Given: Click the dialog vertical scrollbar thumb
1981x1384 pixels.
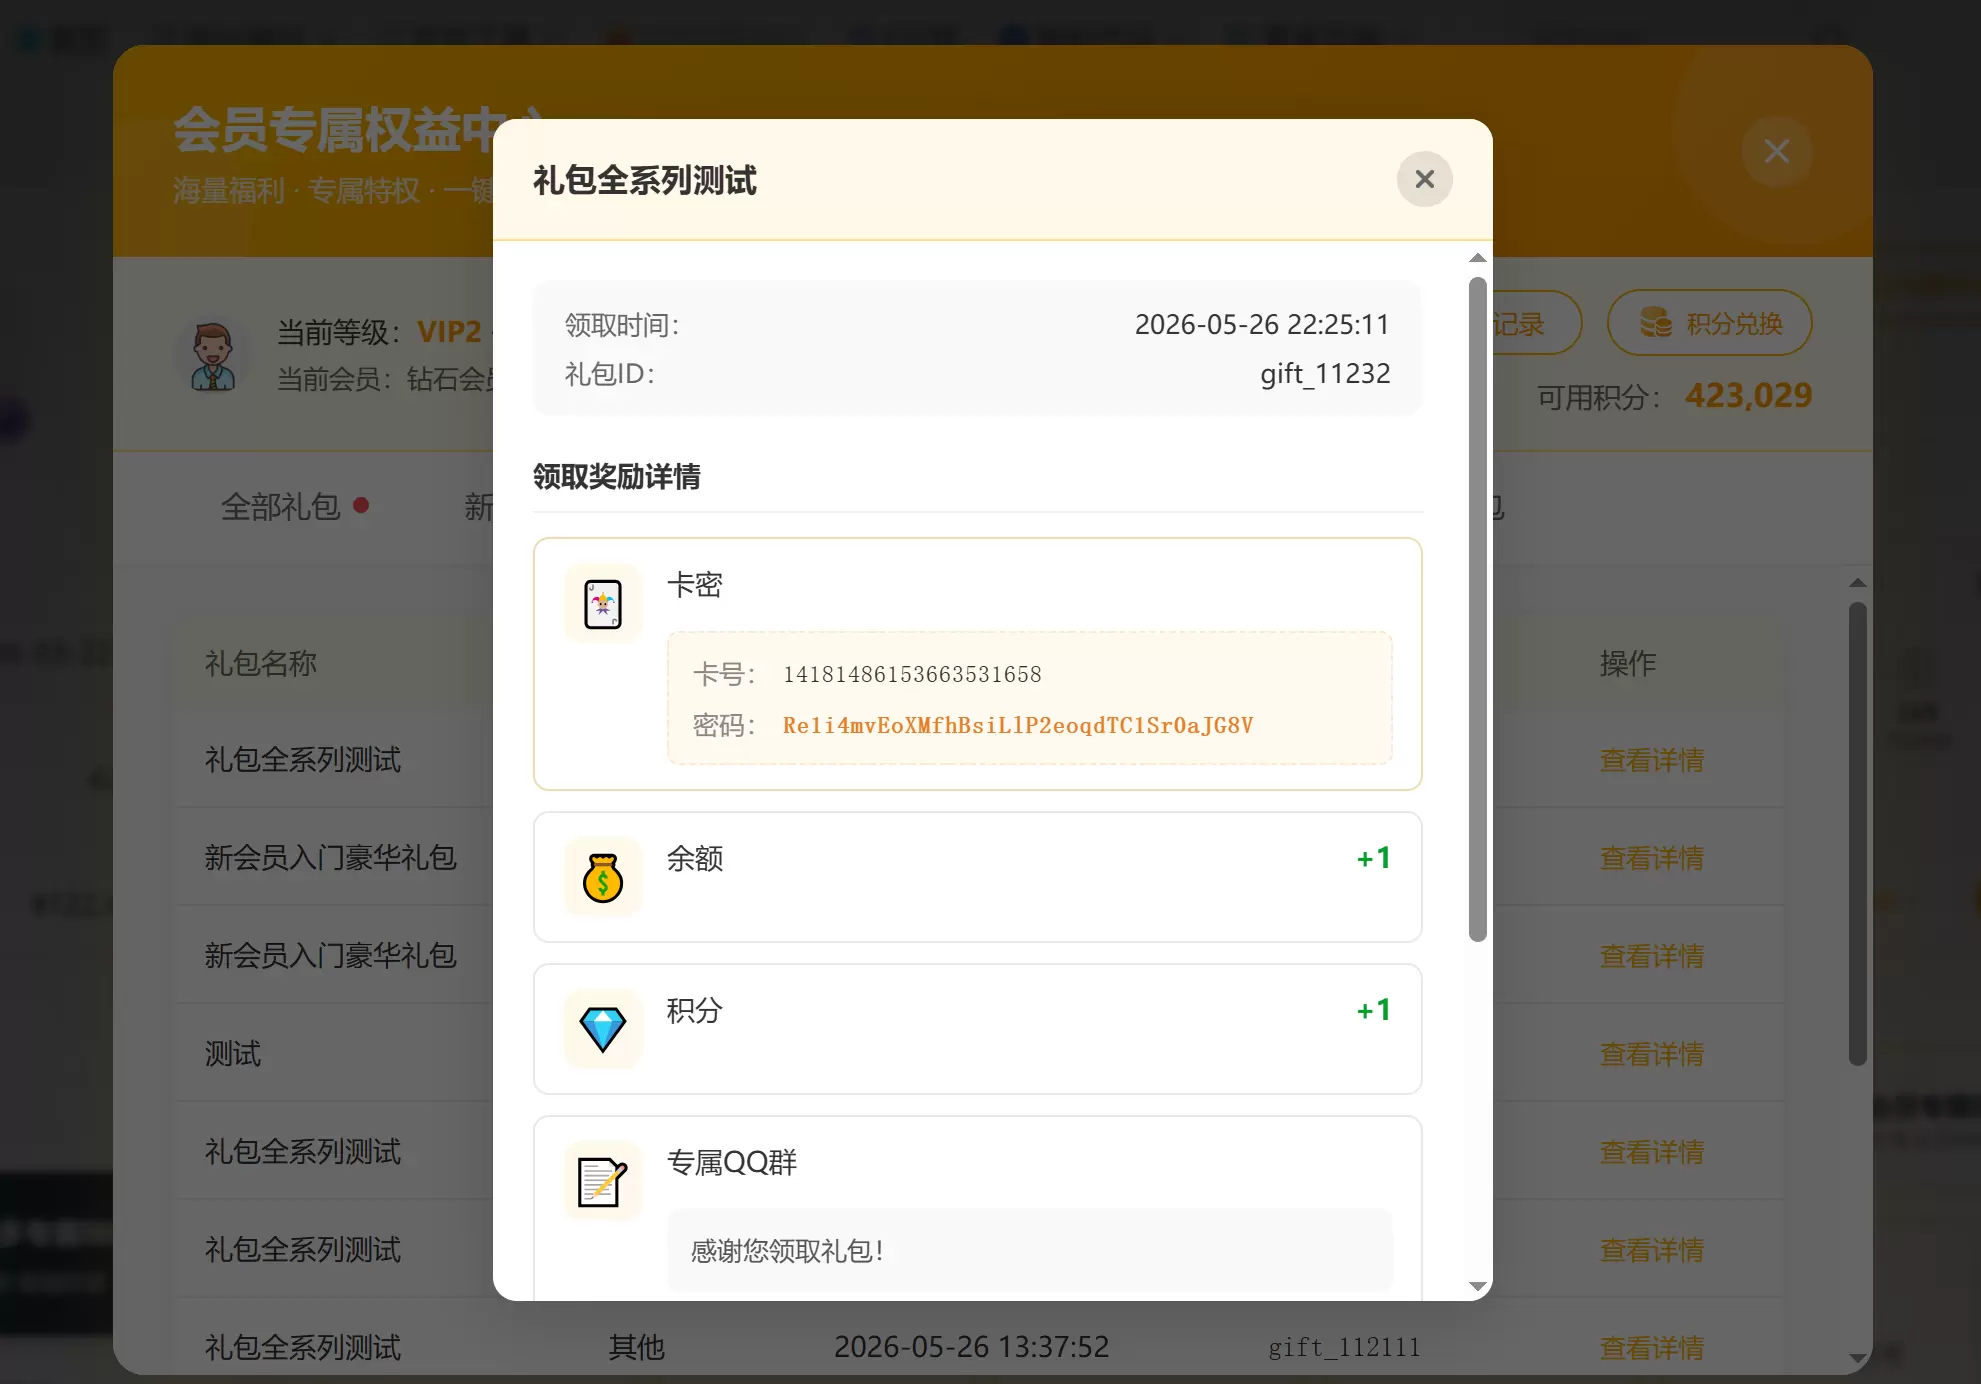Looking at the screenshot, I should tap(1477, 609).
